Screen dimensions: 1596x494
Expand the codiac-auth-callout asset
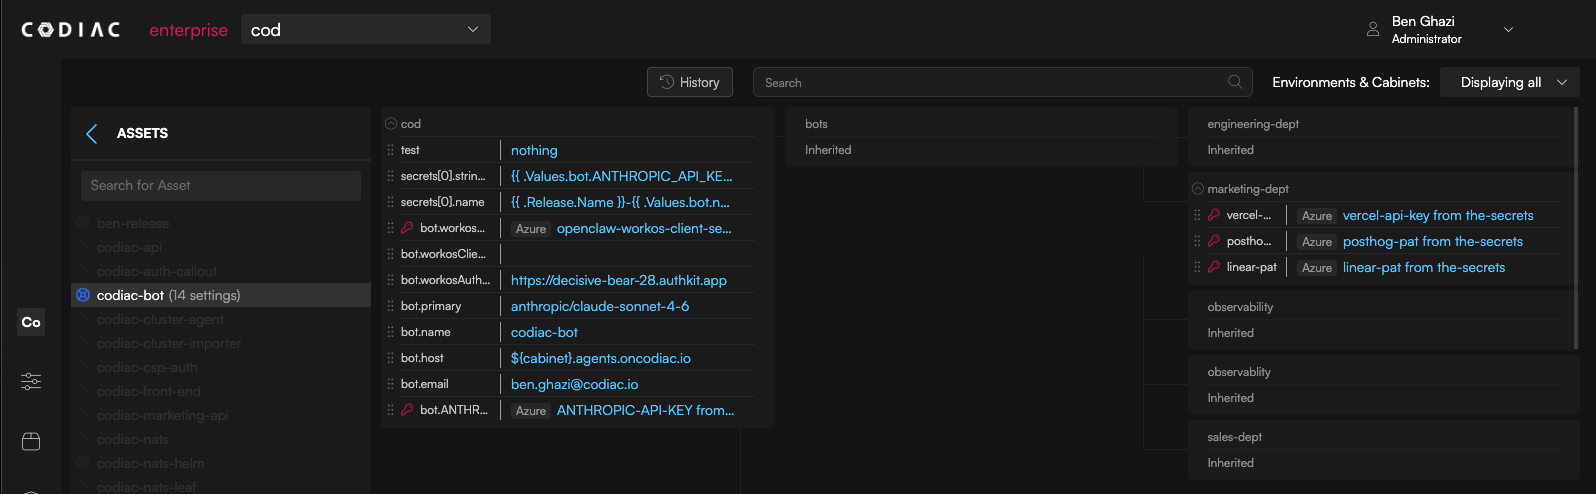click(x=84, y=271)
